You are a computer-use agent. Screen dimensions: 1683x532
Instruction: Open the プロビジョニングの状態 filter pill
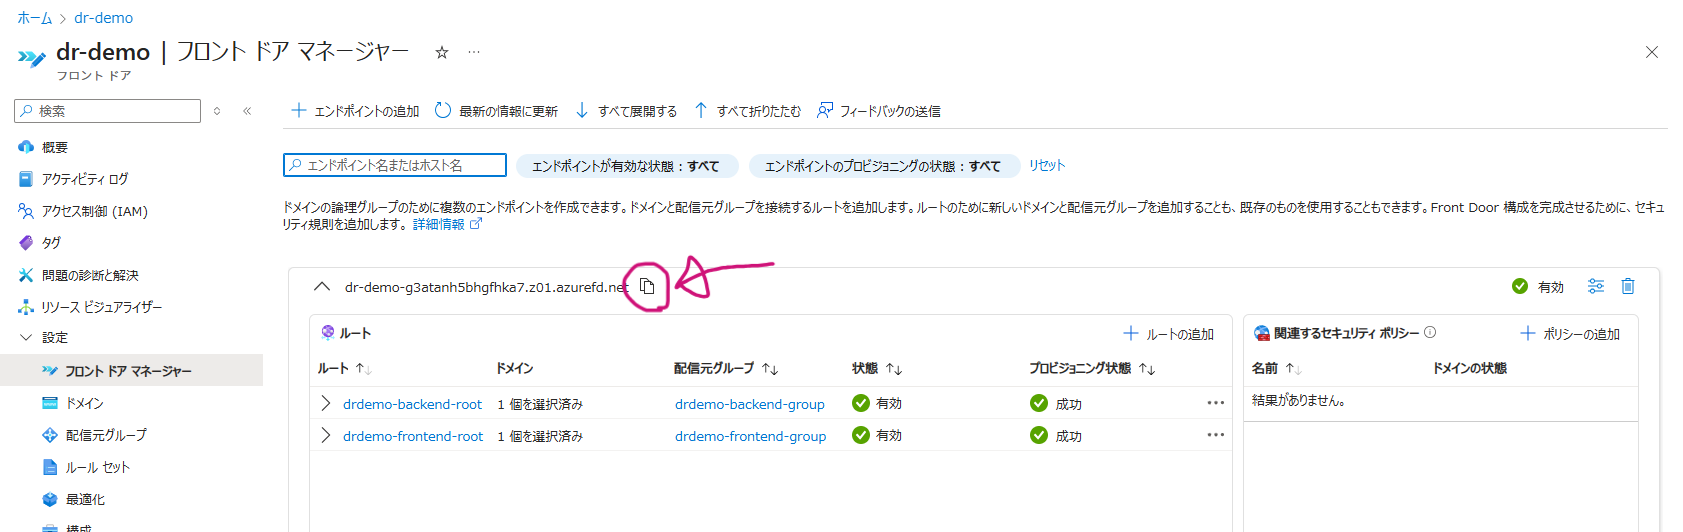884,166
